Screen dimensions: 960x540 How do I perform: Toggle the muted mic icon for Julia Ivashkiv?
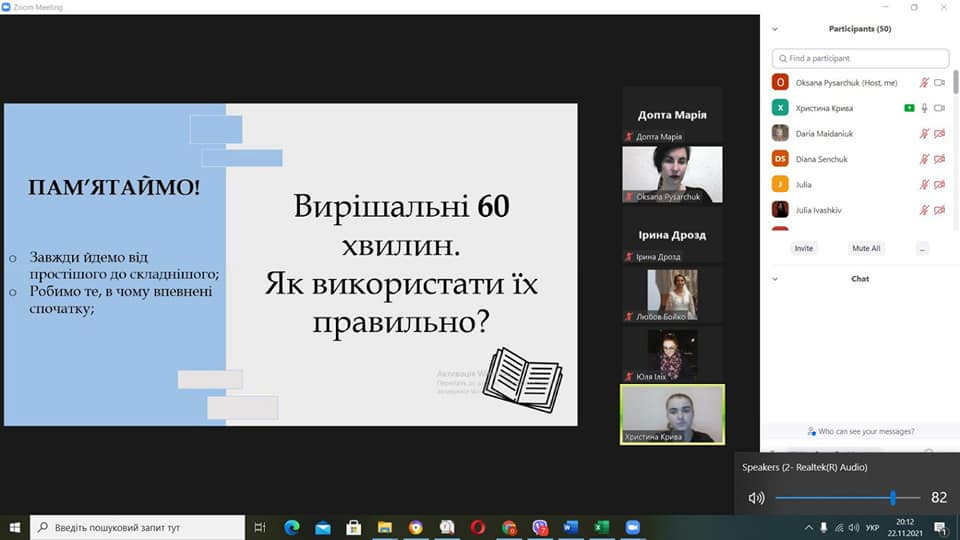tap(924, 210)
